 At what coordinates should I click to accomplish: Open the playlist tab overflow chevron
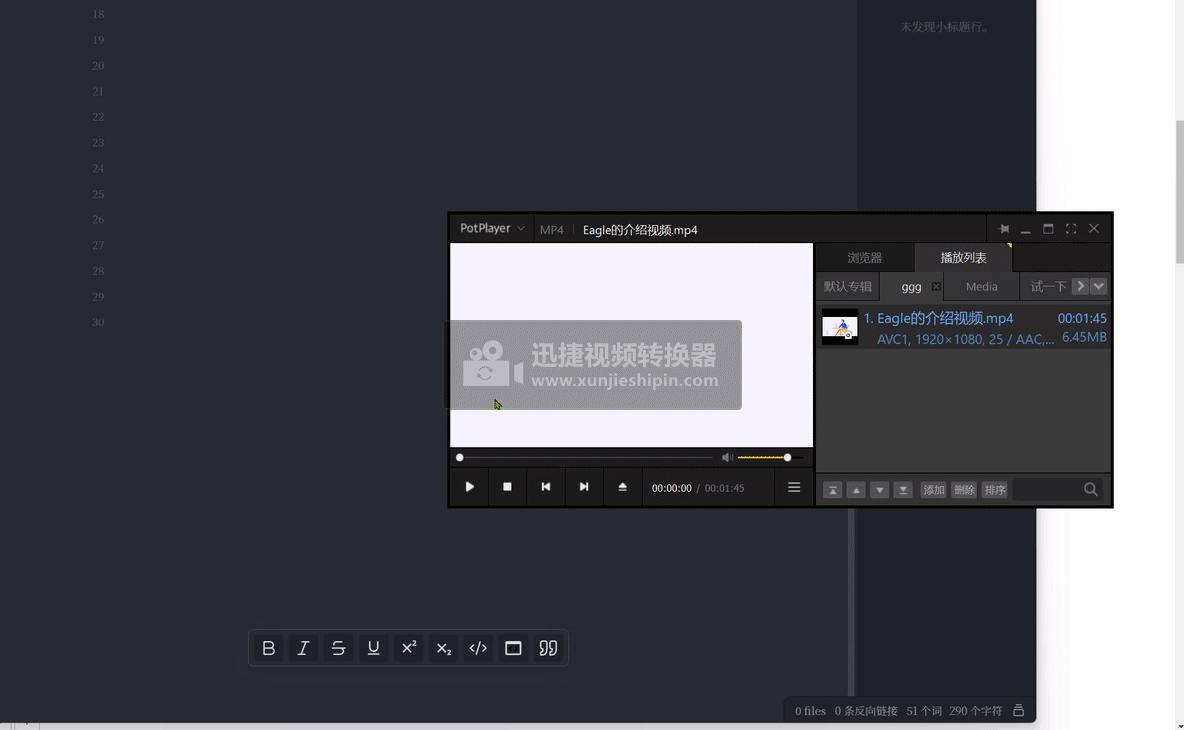coord(1097,286)
